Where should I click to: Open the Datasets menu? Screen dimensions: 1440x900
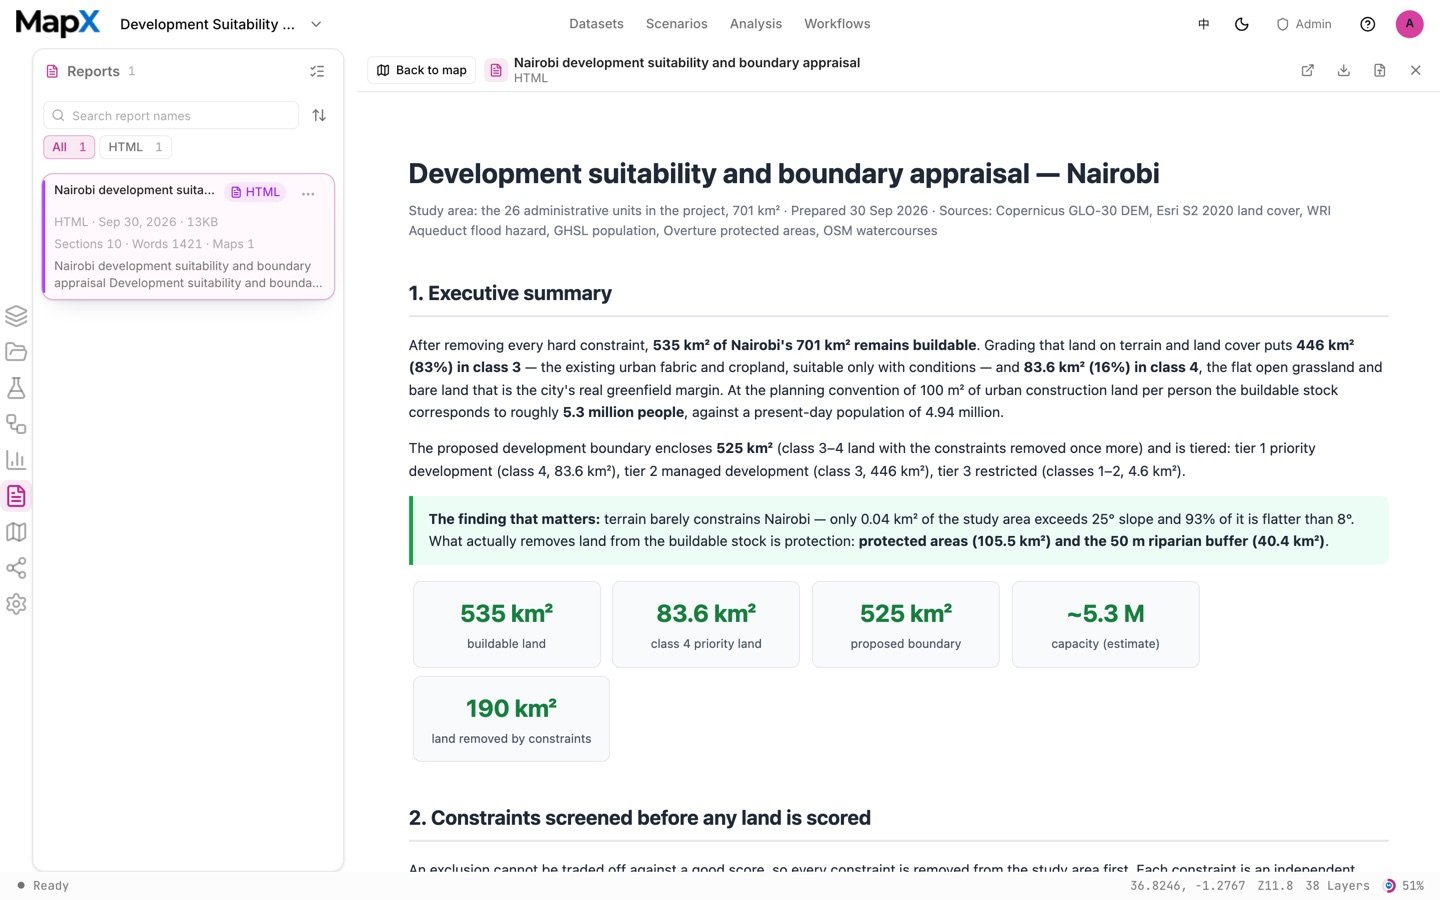coord(596,24)
